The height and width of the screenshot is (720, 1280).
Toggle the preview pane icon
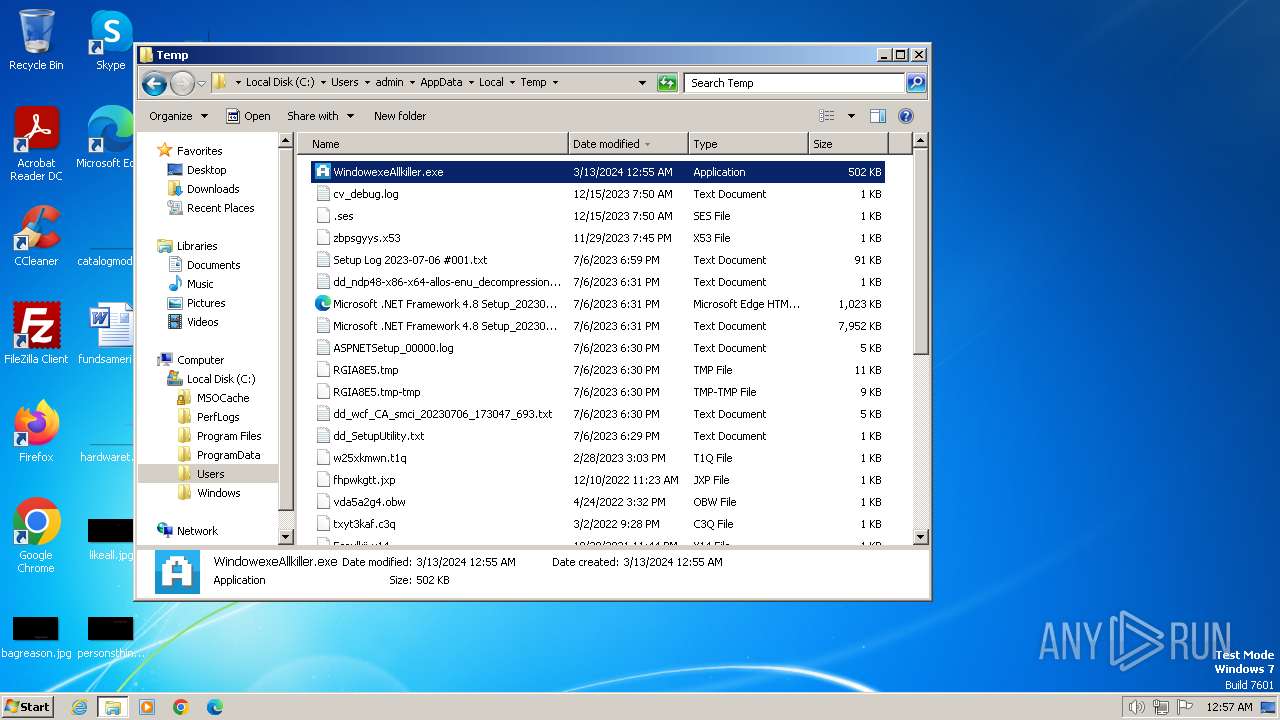point(878,116)
